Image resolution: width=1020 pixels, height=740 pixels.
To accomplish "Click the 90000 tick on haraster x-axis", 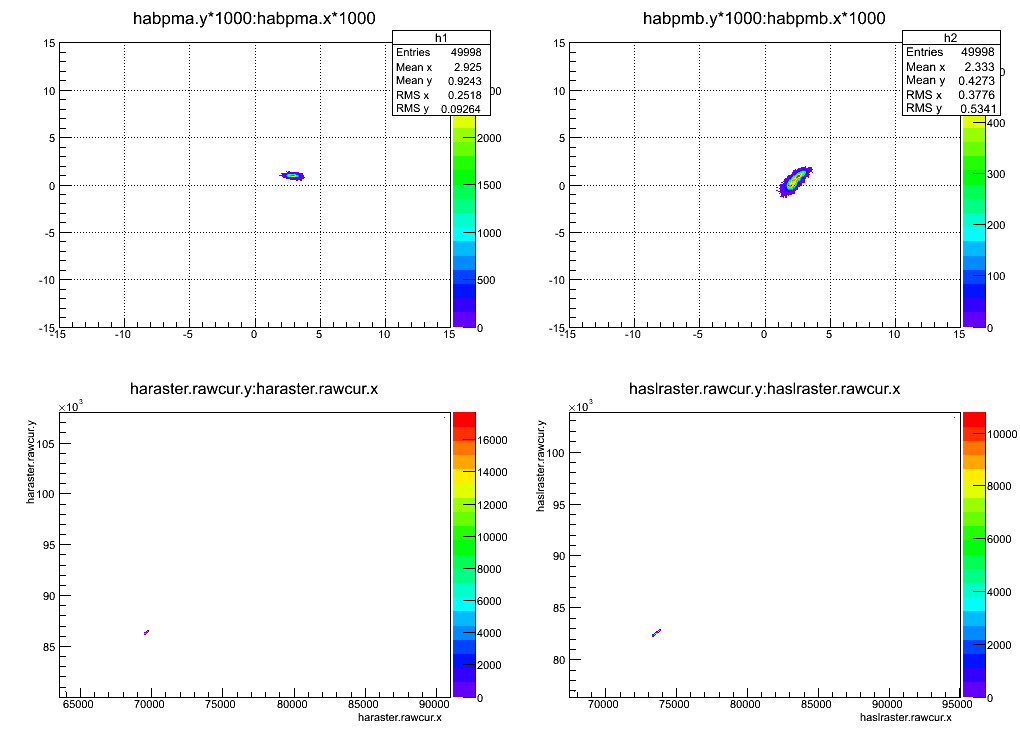I will coord(435,704).
